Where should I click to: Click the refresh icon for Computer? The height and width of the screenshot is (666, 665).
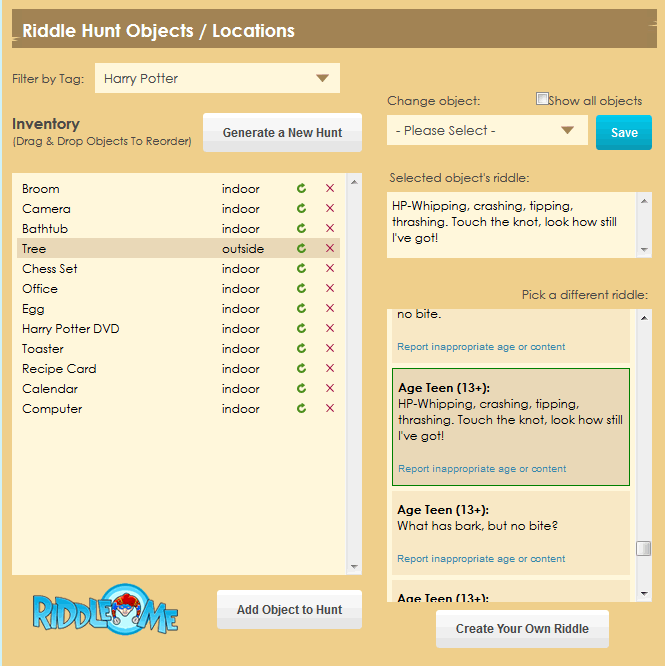pos(301,409)
